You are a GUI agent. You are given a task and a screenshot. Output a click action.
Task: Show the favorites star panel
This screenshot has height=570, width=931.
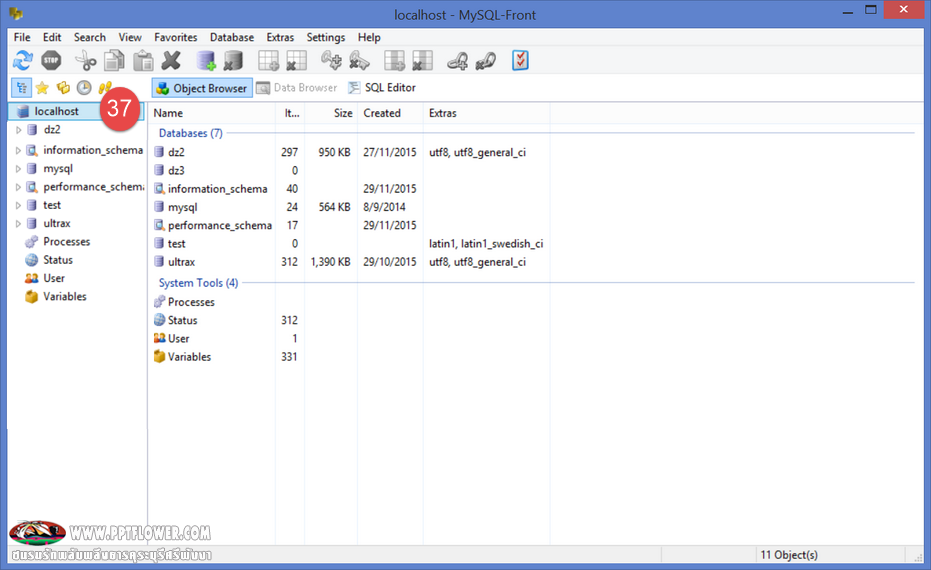coord(42,88)
